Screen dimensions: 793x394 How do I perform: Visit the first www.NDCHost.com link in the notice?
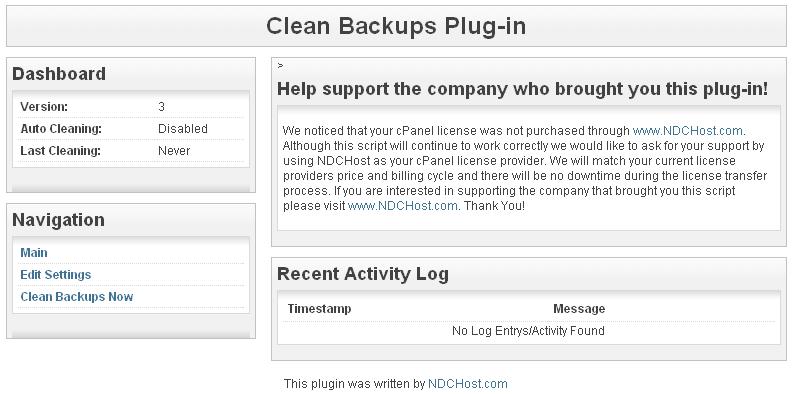688,130
